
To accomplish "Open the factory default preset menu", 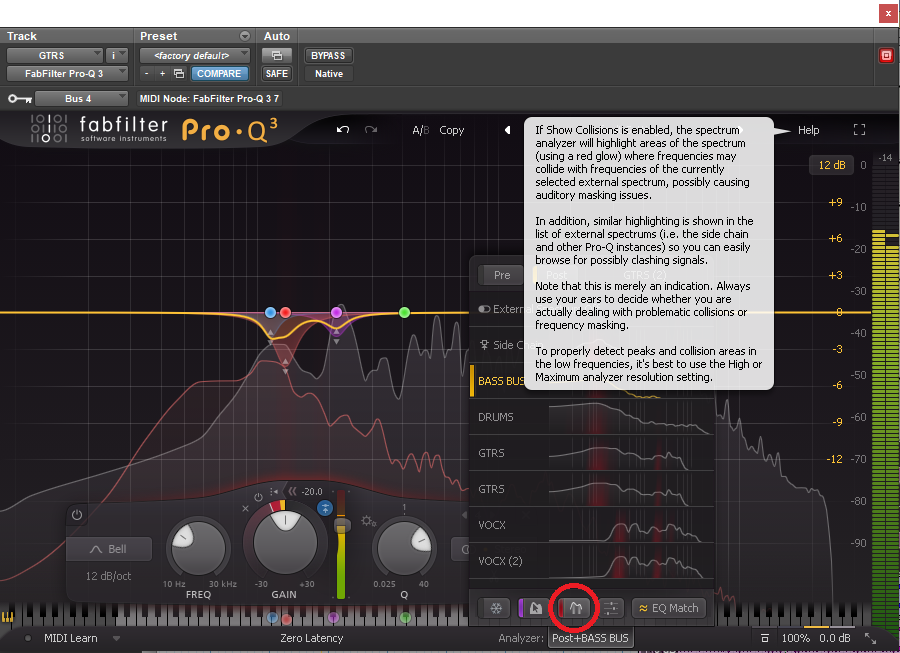I will tap(195, 56).
